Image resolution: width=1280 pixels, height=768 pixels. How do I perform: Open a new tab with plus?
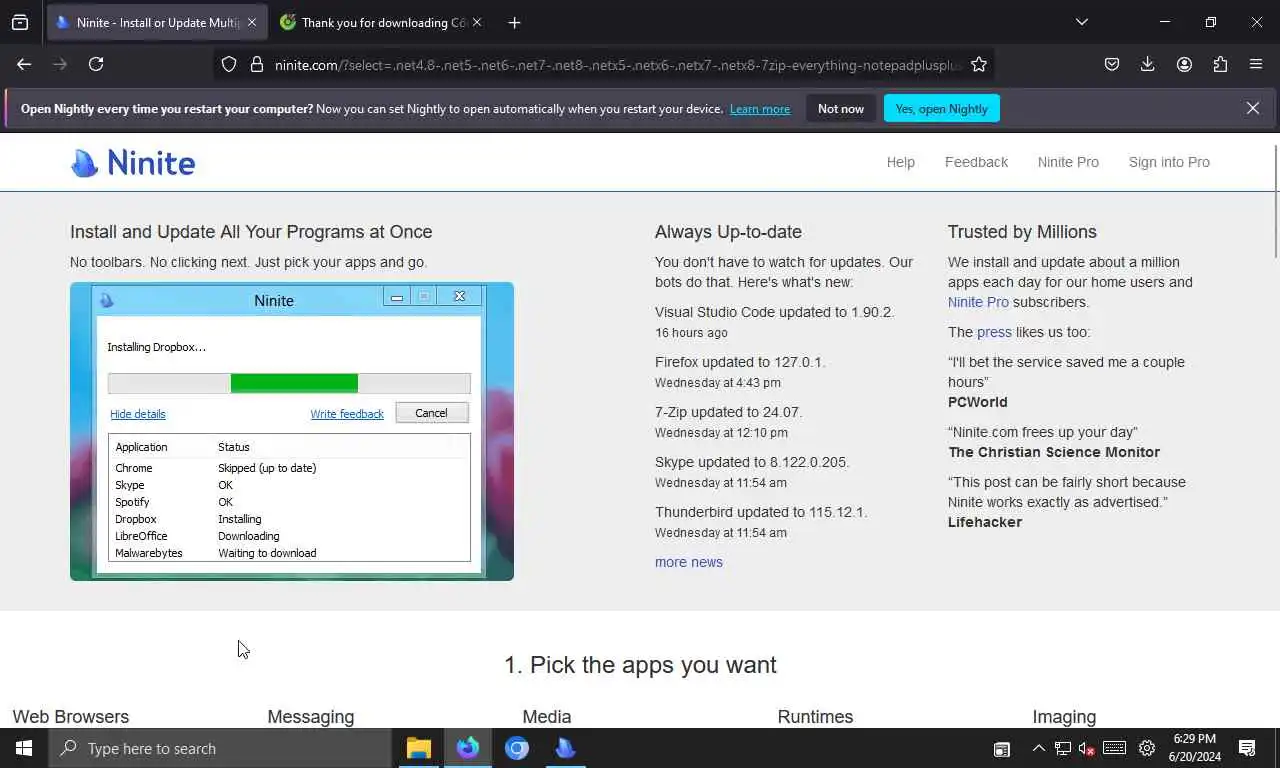coord(514,22)
